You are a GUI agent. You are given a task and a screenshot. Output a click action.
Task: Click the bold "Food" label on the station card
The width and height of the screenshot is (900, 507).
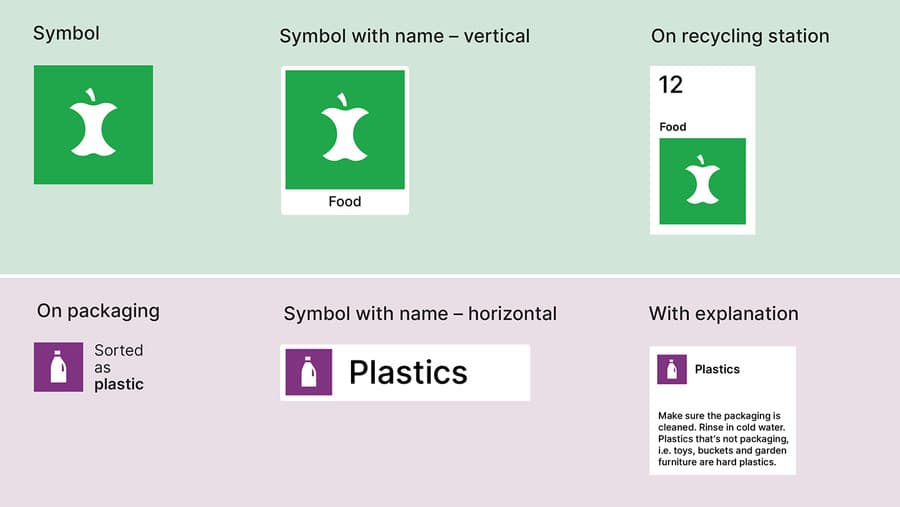coord(673,127)
